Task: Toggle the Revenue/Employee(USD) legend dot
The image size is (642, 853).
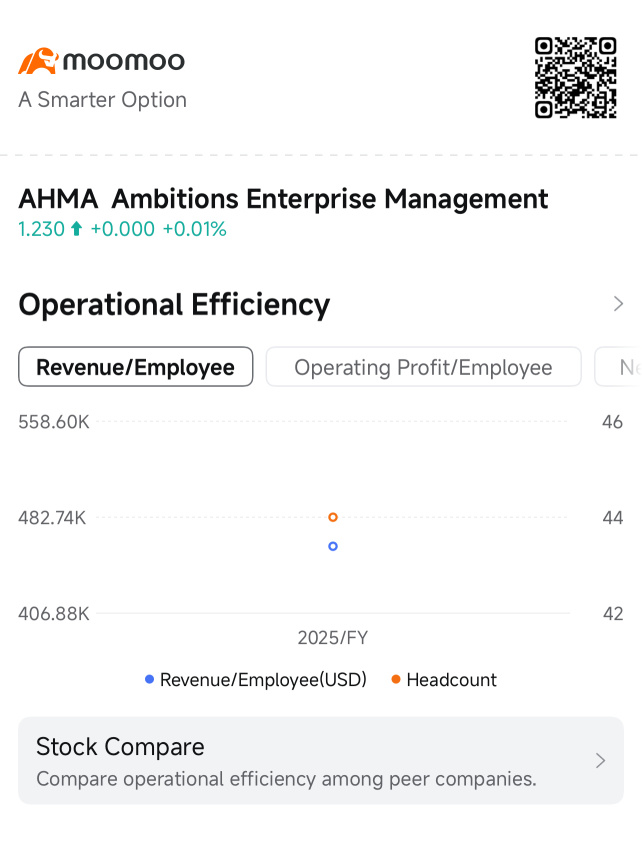Action: coord(149,679)
